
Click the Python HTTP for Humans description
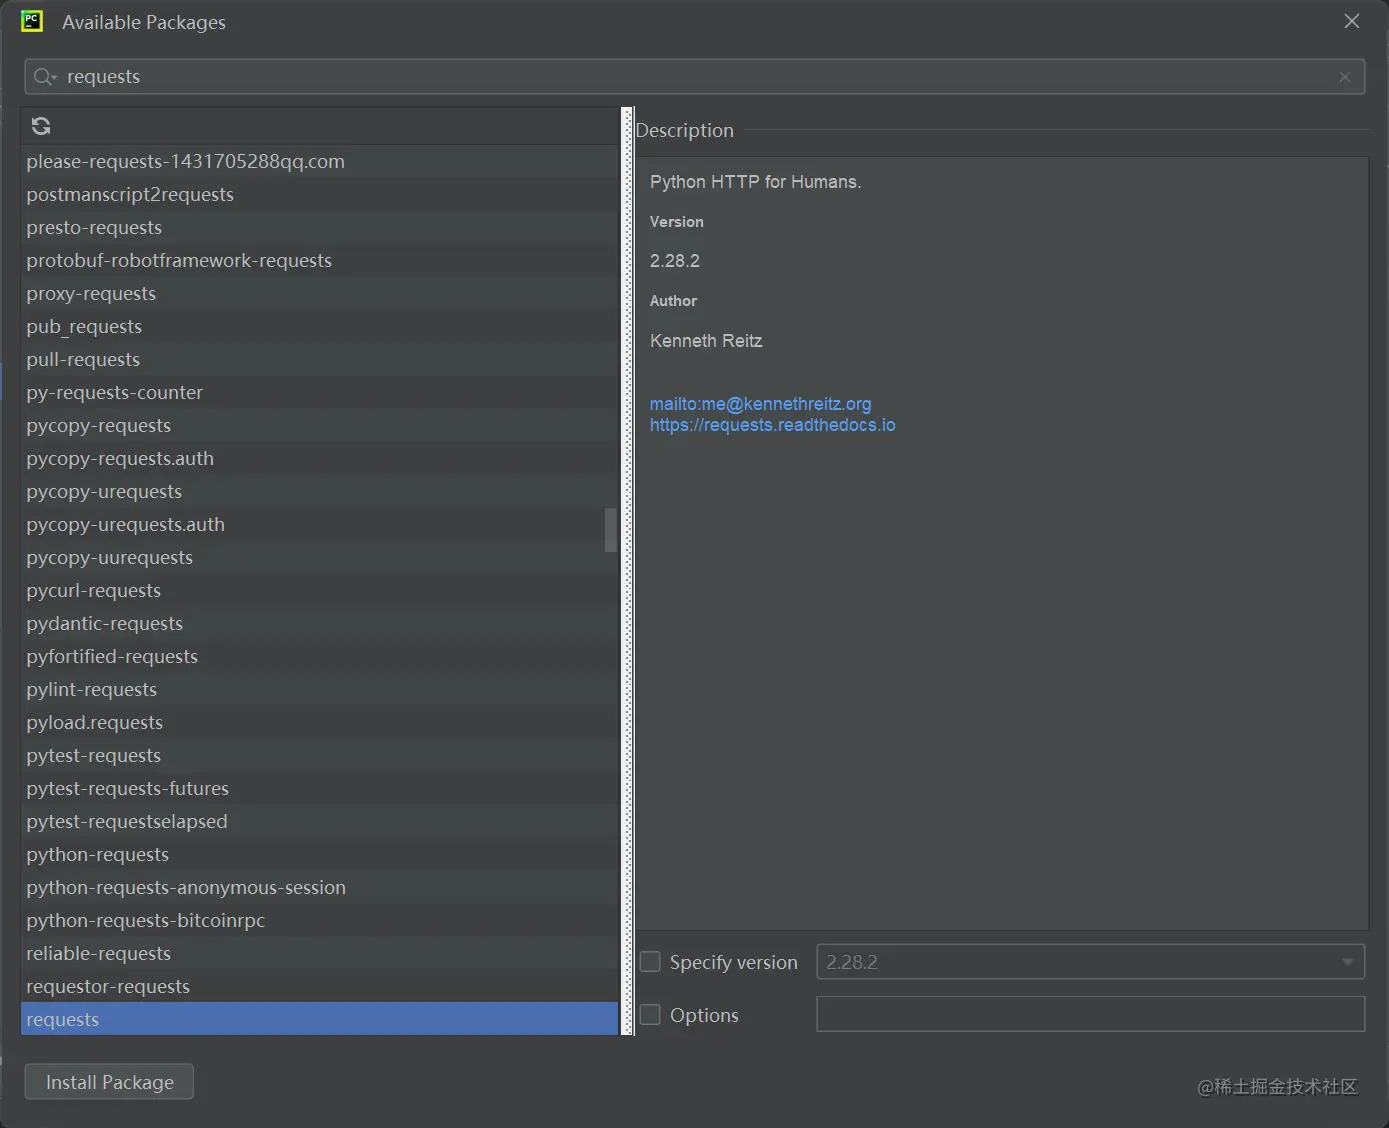click(755, 182)
